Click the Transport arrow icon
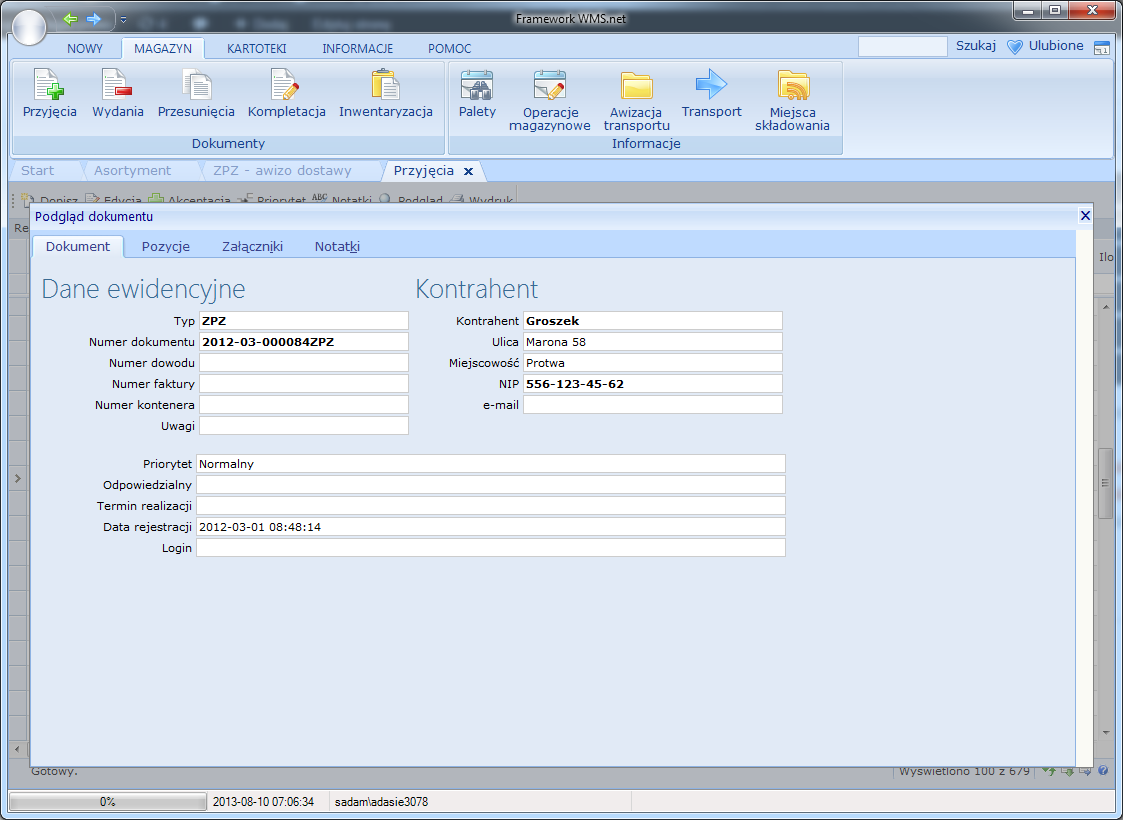 pos(711,95)
